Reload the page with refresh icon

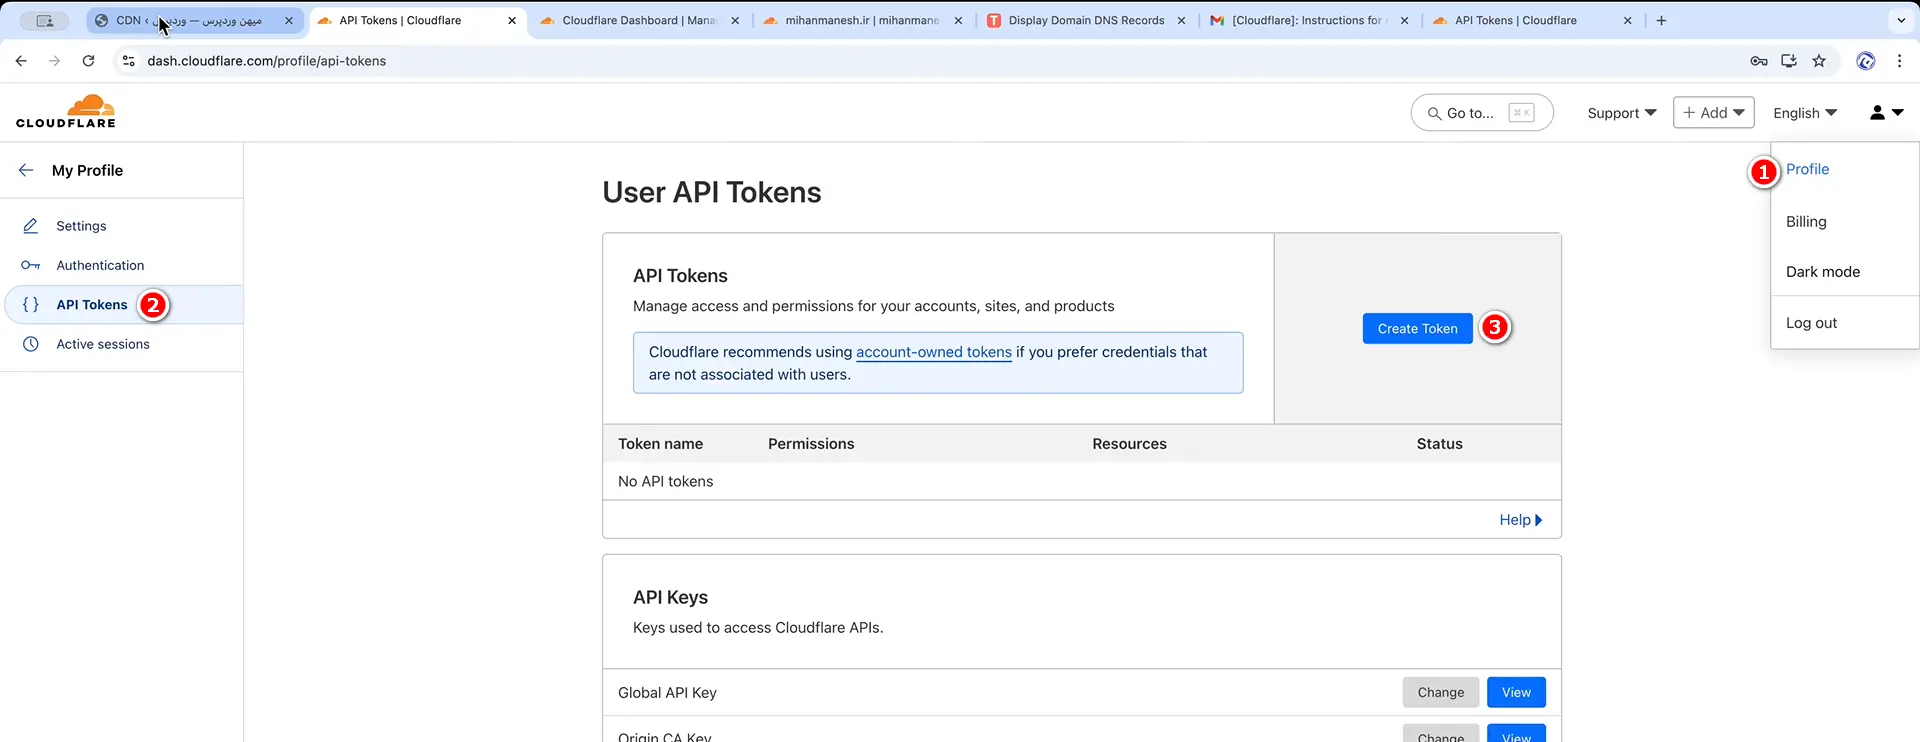[88, 61]
